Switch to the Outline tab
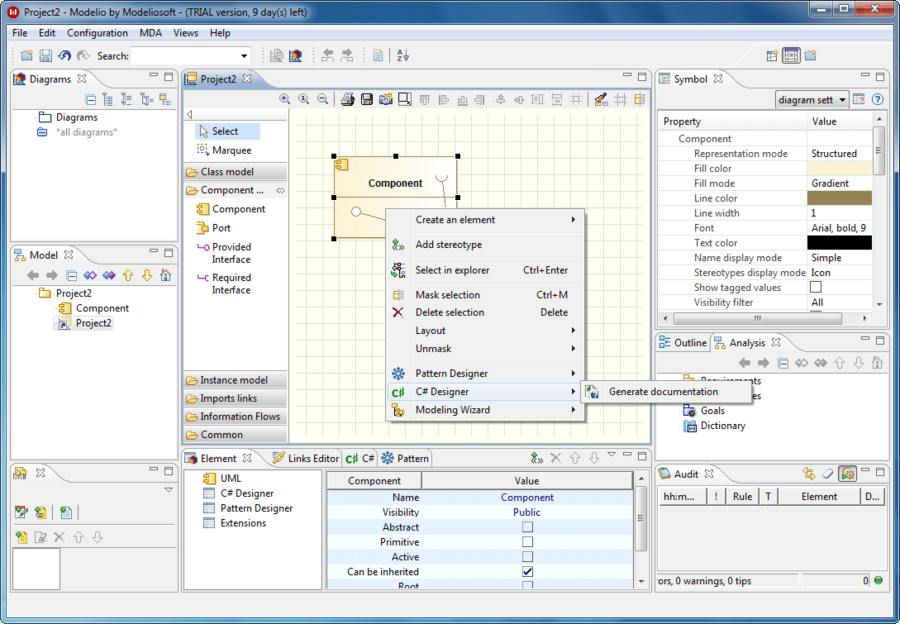The width and height of the screenshot is (900, 624). click(x=683, y=343)
